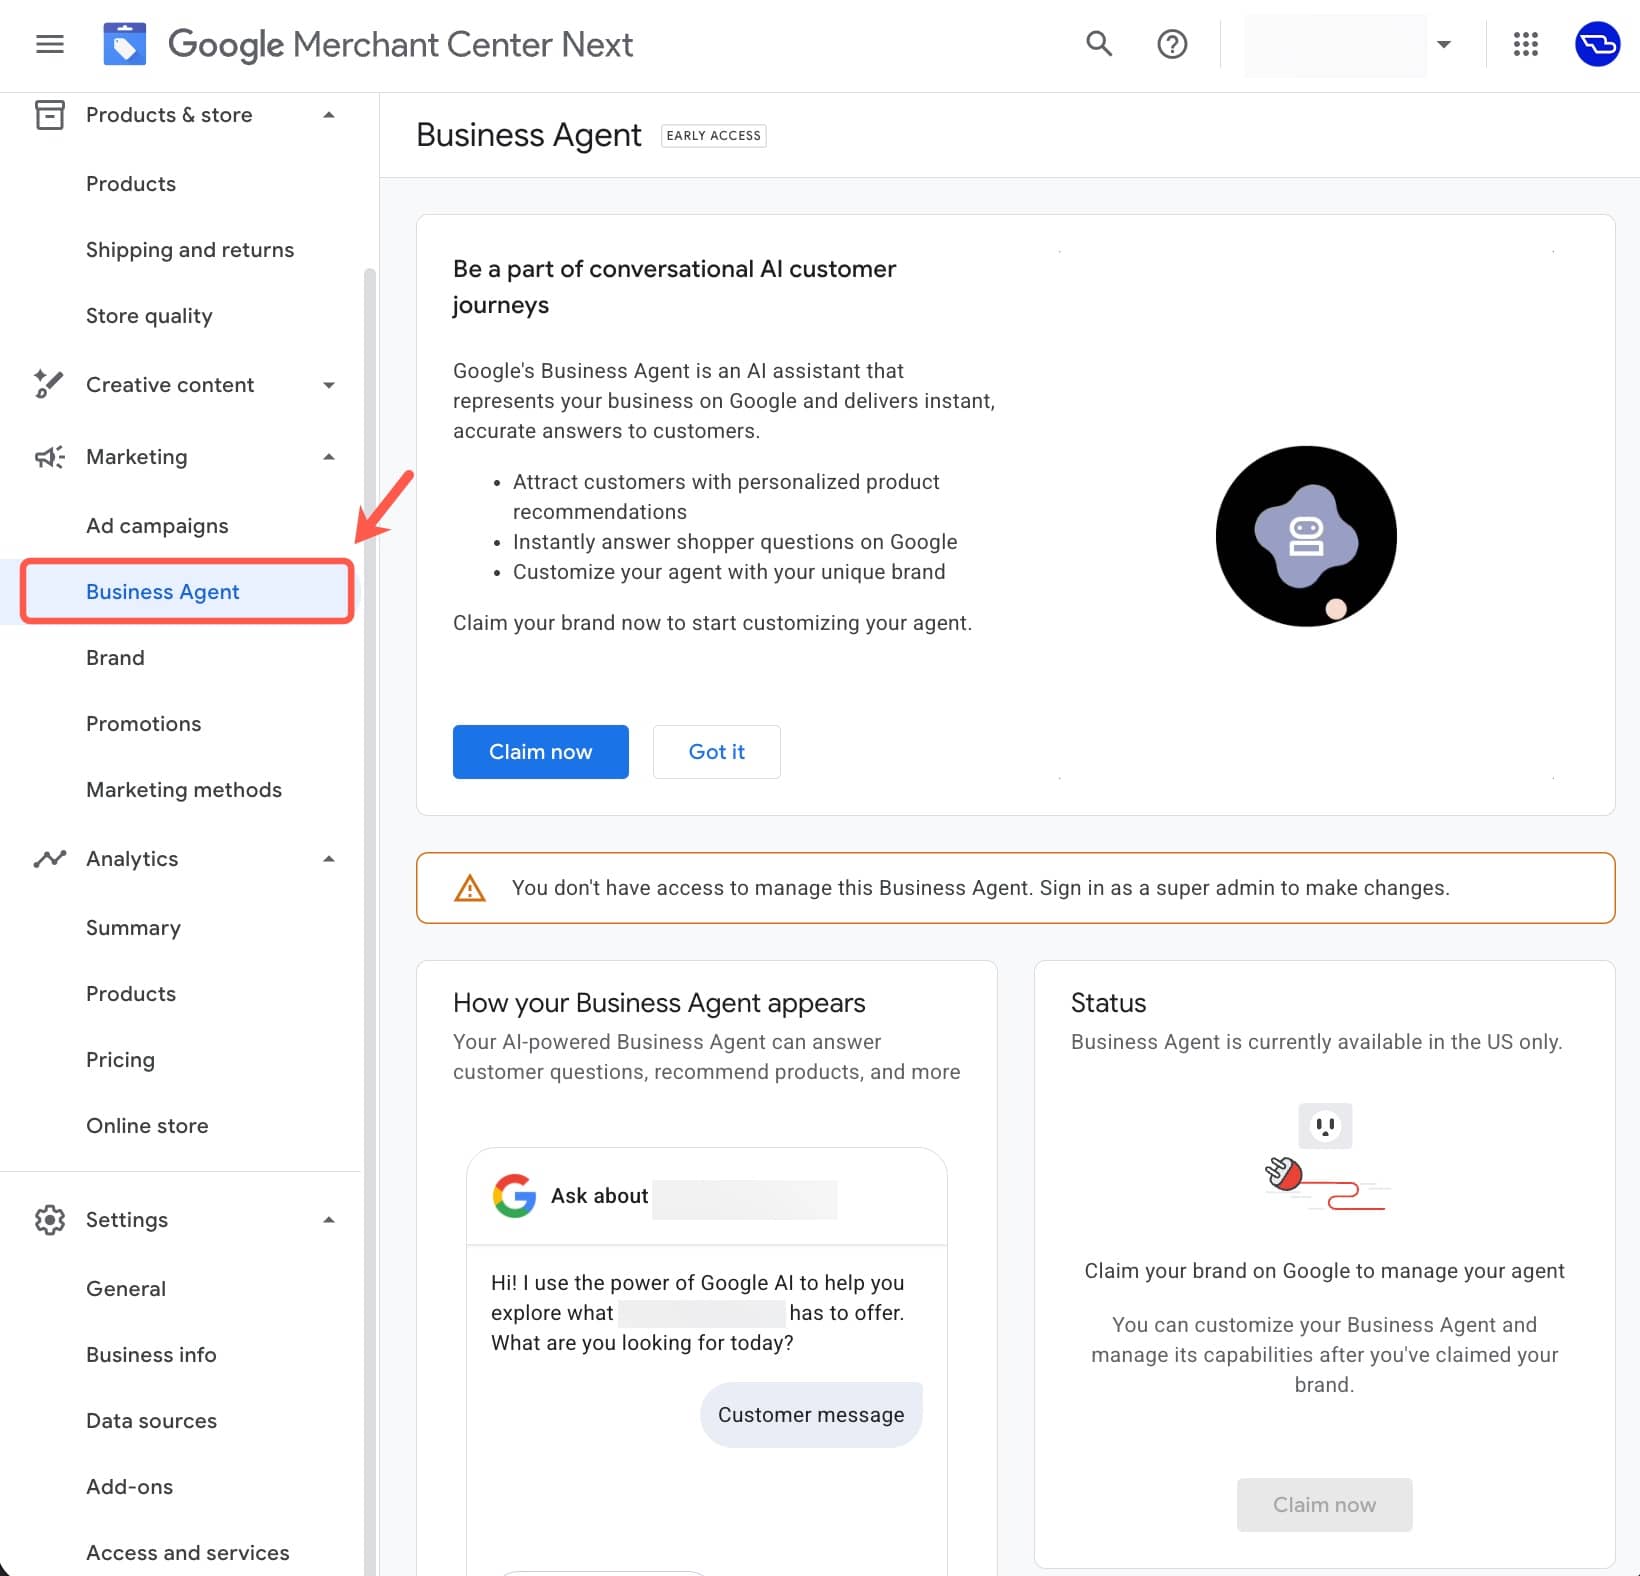Expand the Creative content section
Image resolution: width=1640 pixels, height=1576 pixels.
coord(329,385)
